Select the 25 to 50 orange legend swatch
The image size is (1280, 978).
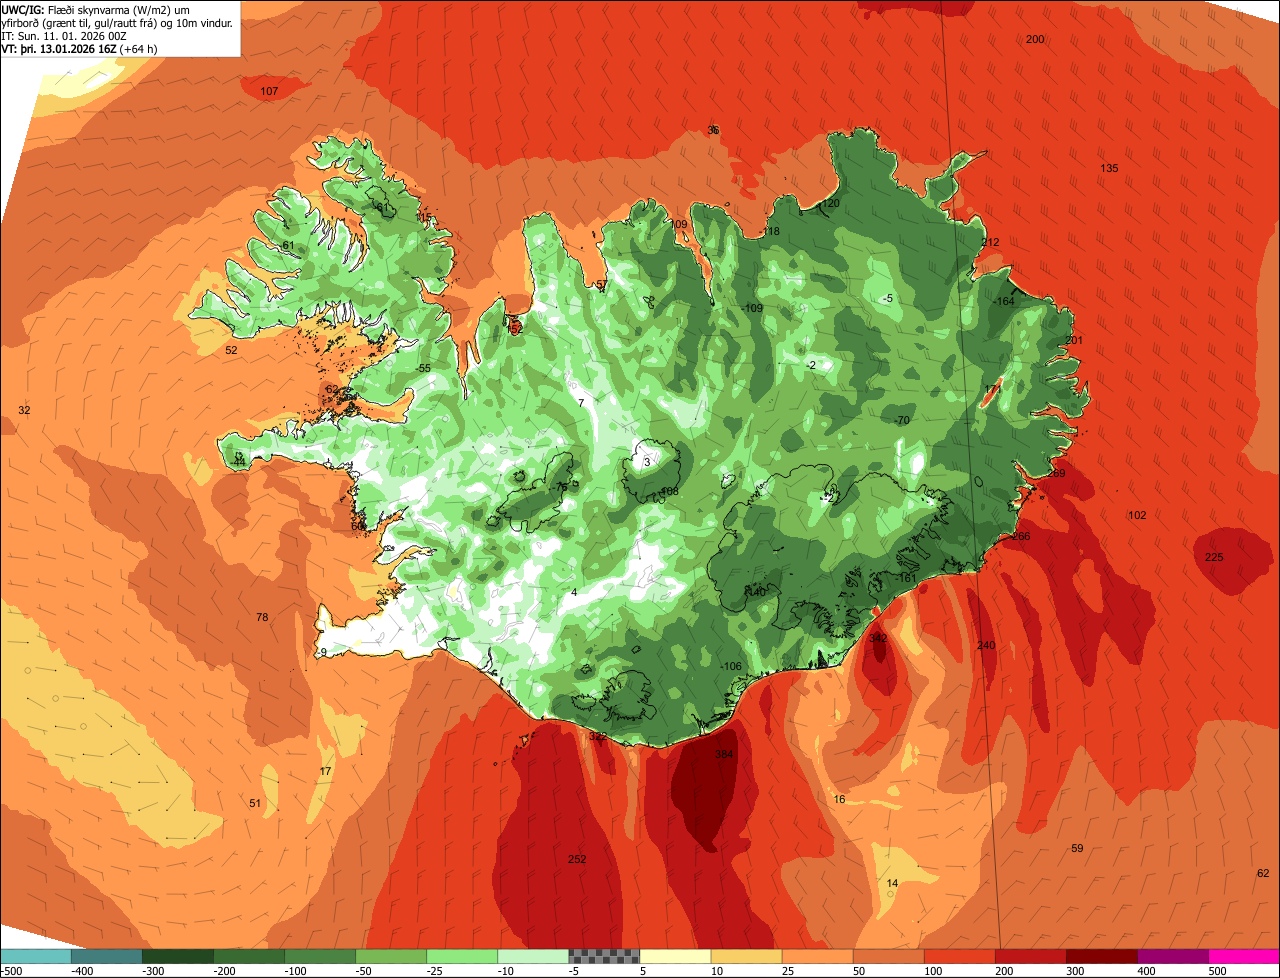point(817,955)
